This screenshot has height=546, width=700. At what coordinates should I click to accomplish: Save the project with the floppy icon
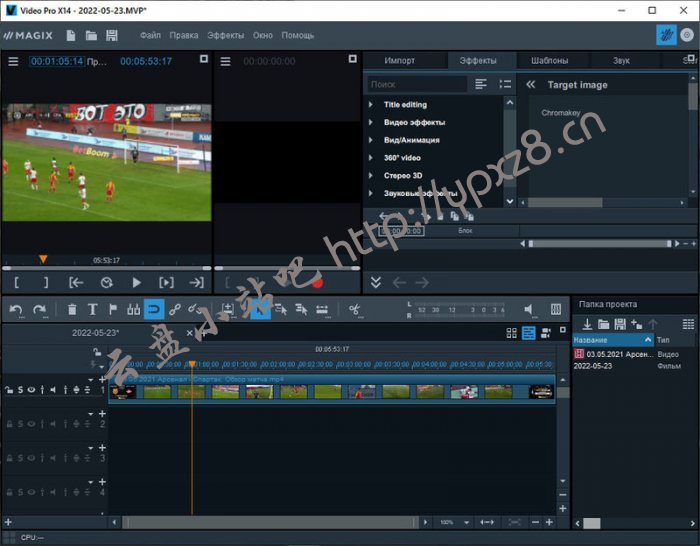(x=112, y=35)
